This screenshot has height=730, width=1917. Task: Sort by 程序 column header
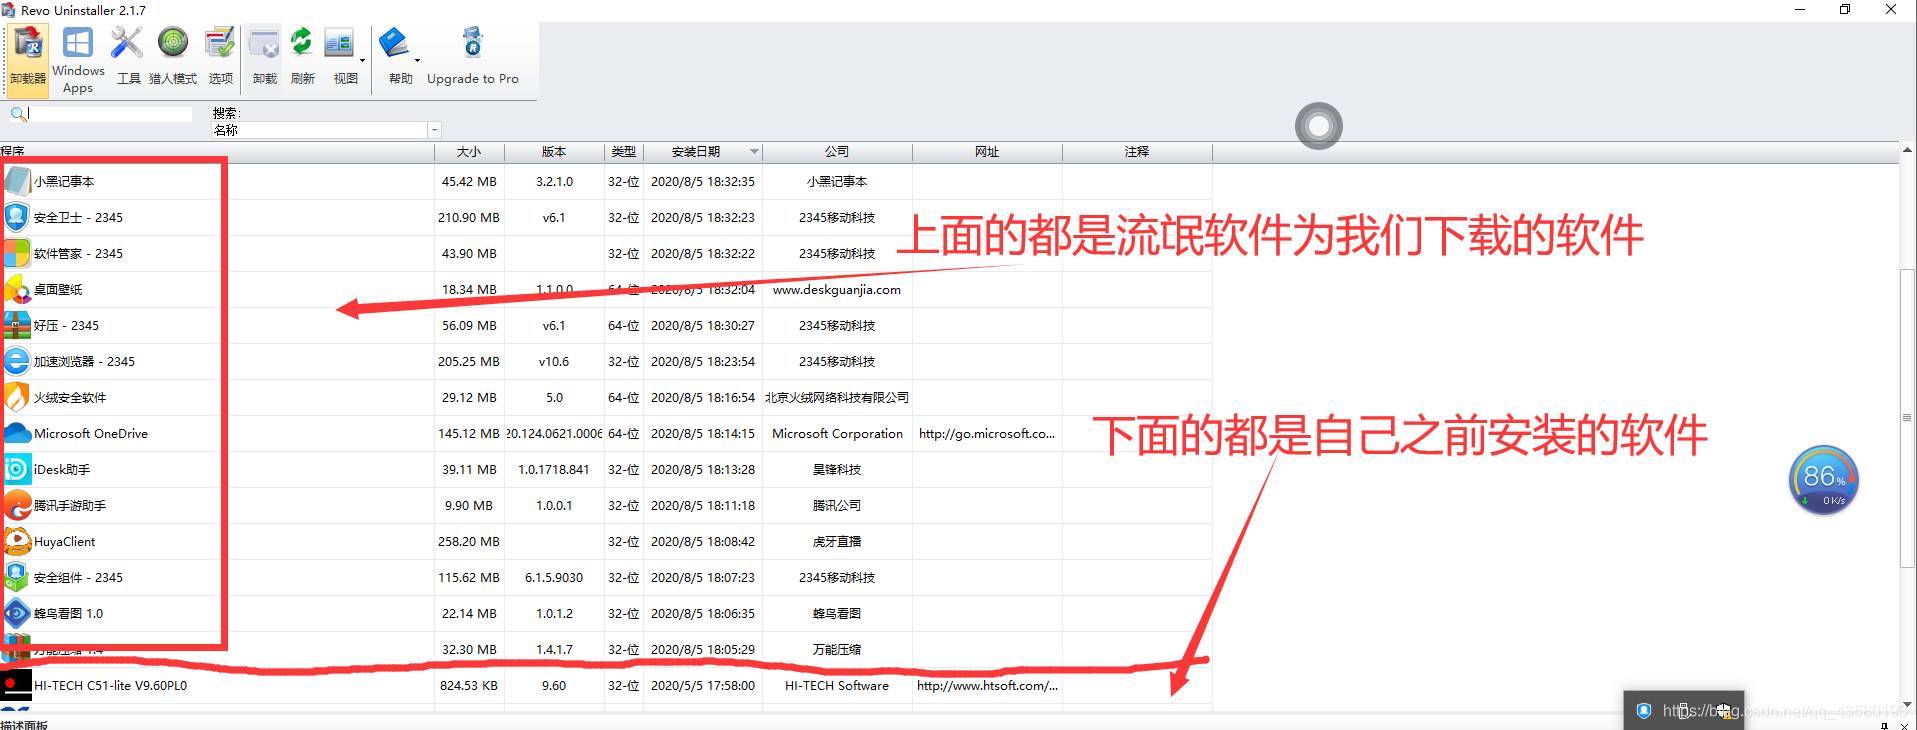coord(217,152)
